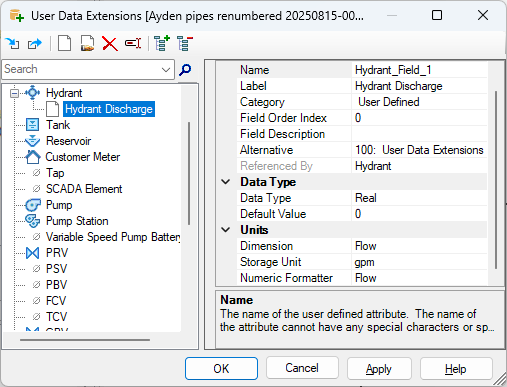The image size is (507, 387).
Task: Select the PRV tree item
Action: [57, 253]
